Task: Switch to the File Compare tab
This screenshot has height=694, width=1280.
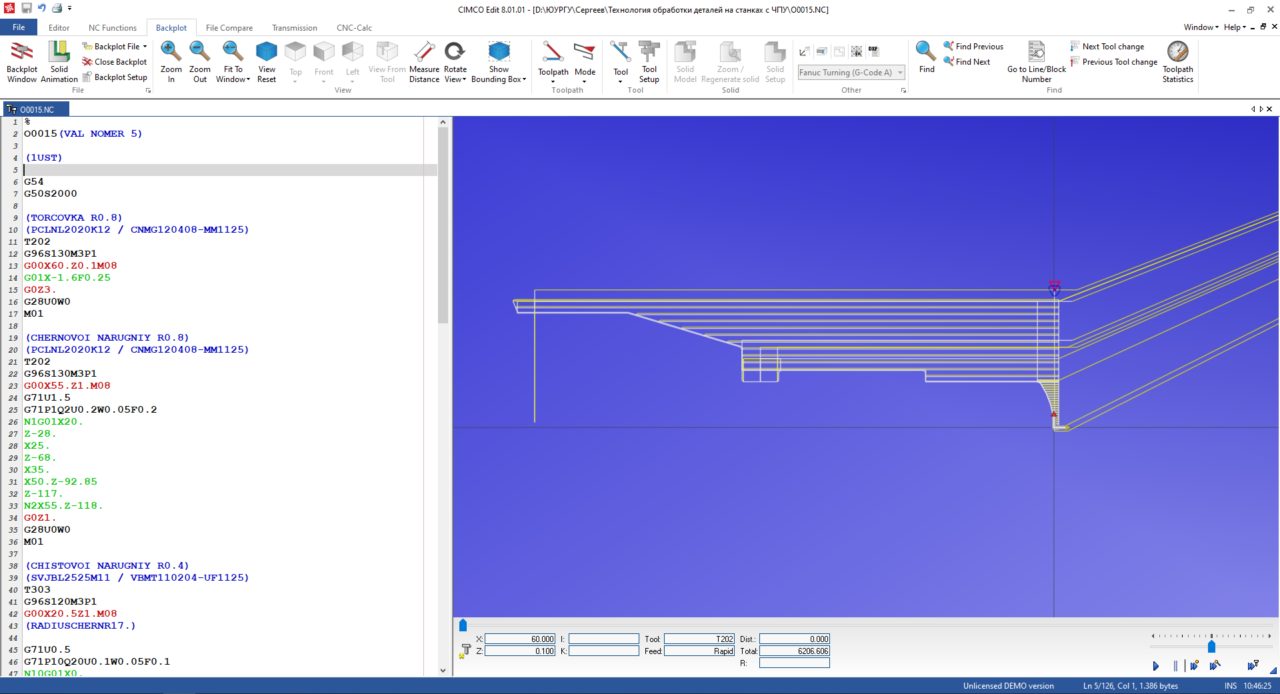Action: point(229,28)
